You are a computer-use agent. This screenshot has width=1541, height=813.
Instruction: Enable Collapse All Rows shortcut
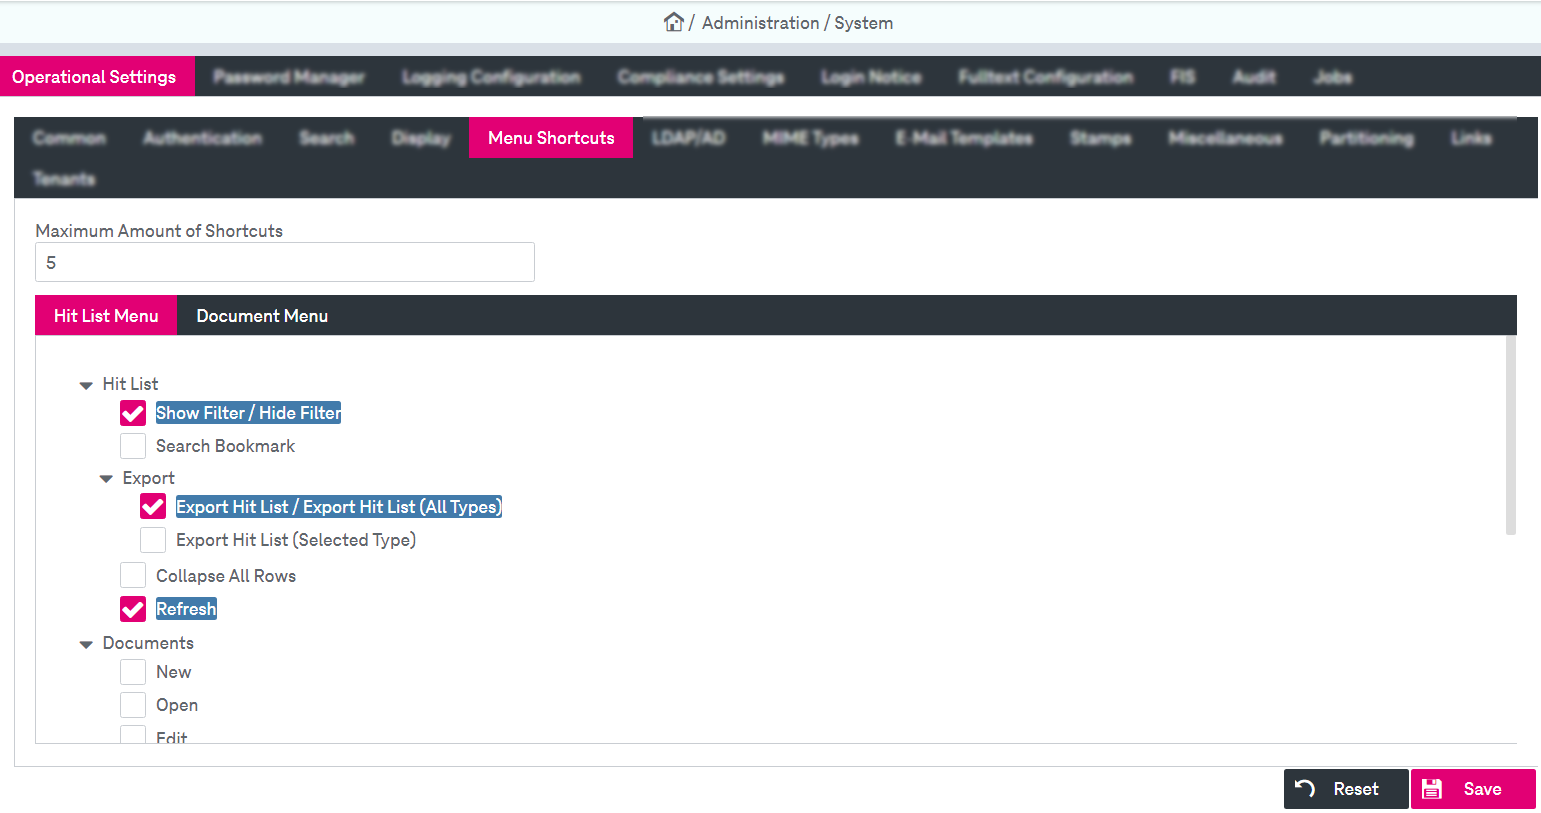(x=133, y=576)
